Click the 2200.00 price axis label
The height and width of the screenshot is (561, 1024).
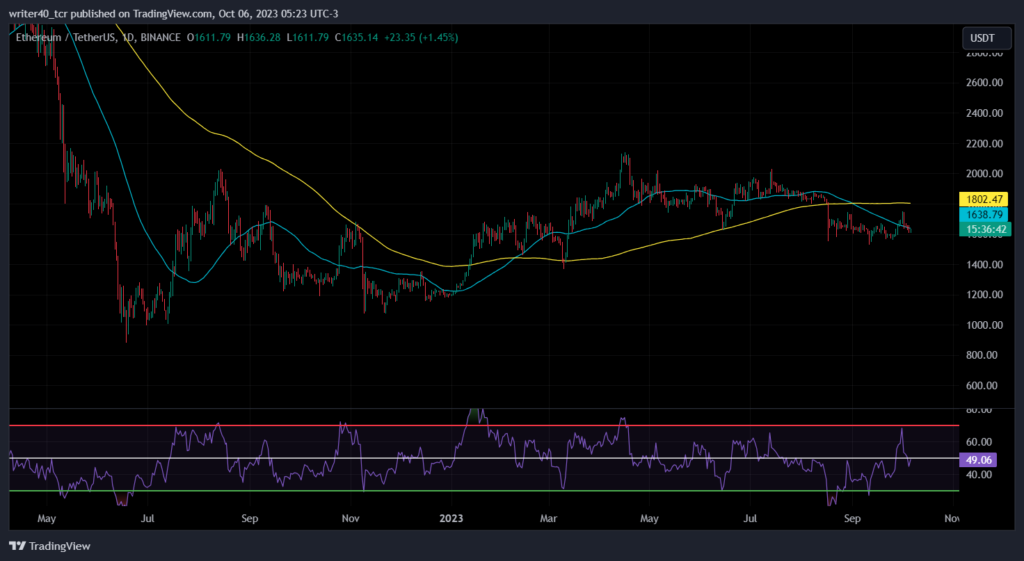tap(984, 144)
